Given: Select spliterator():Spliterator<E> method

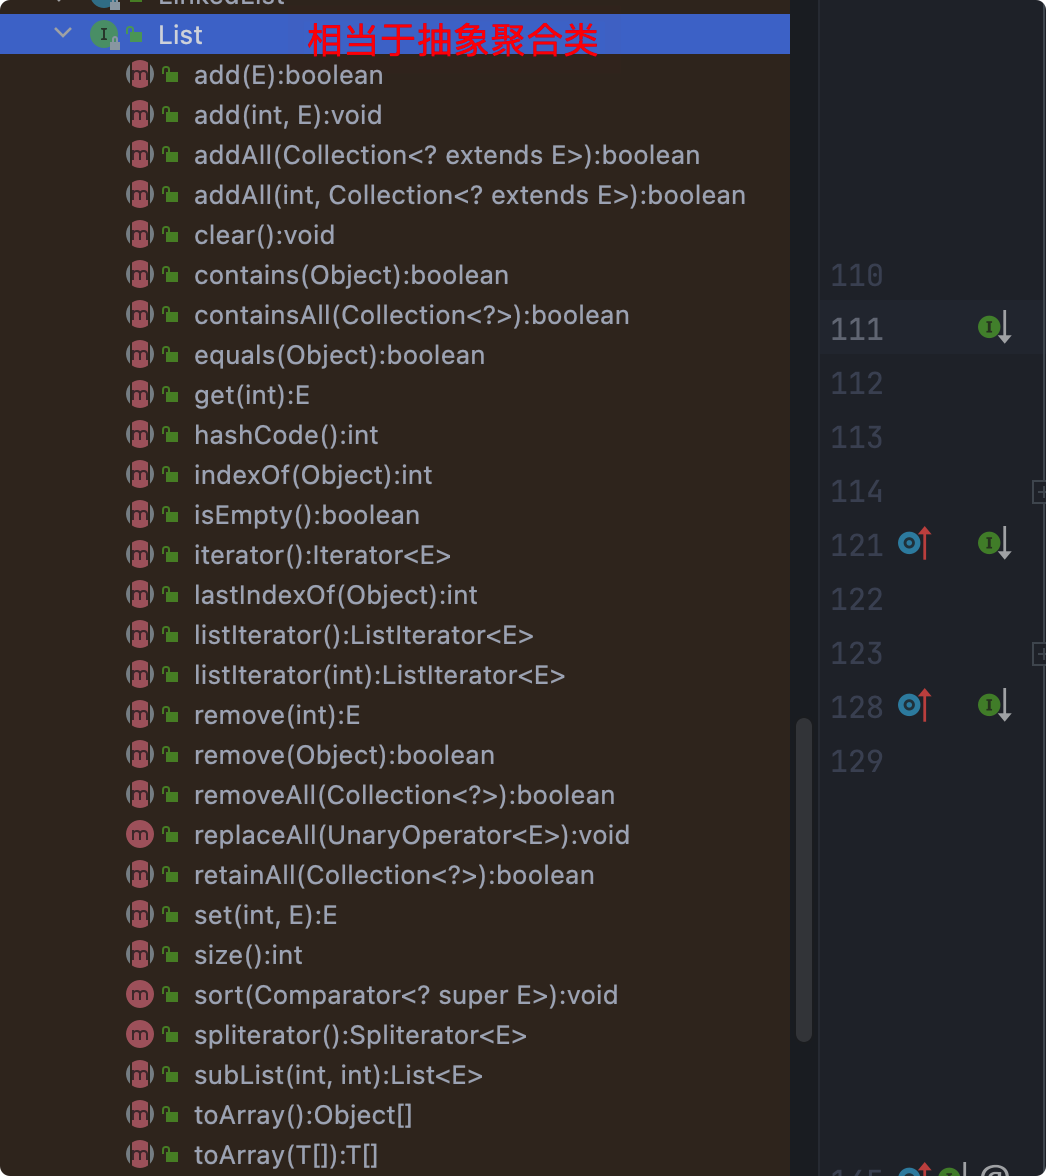Looking at the screenshot, I should 360,1035.
